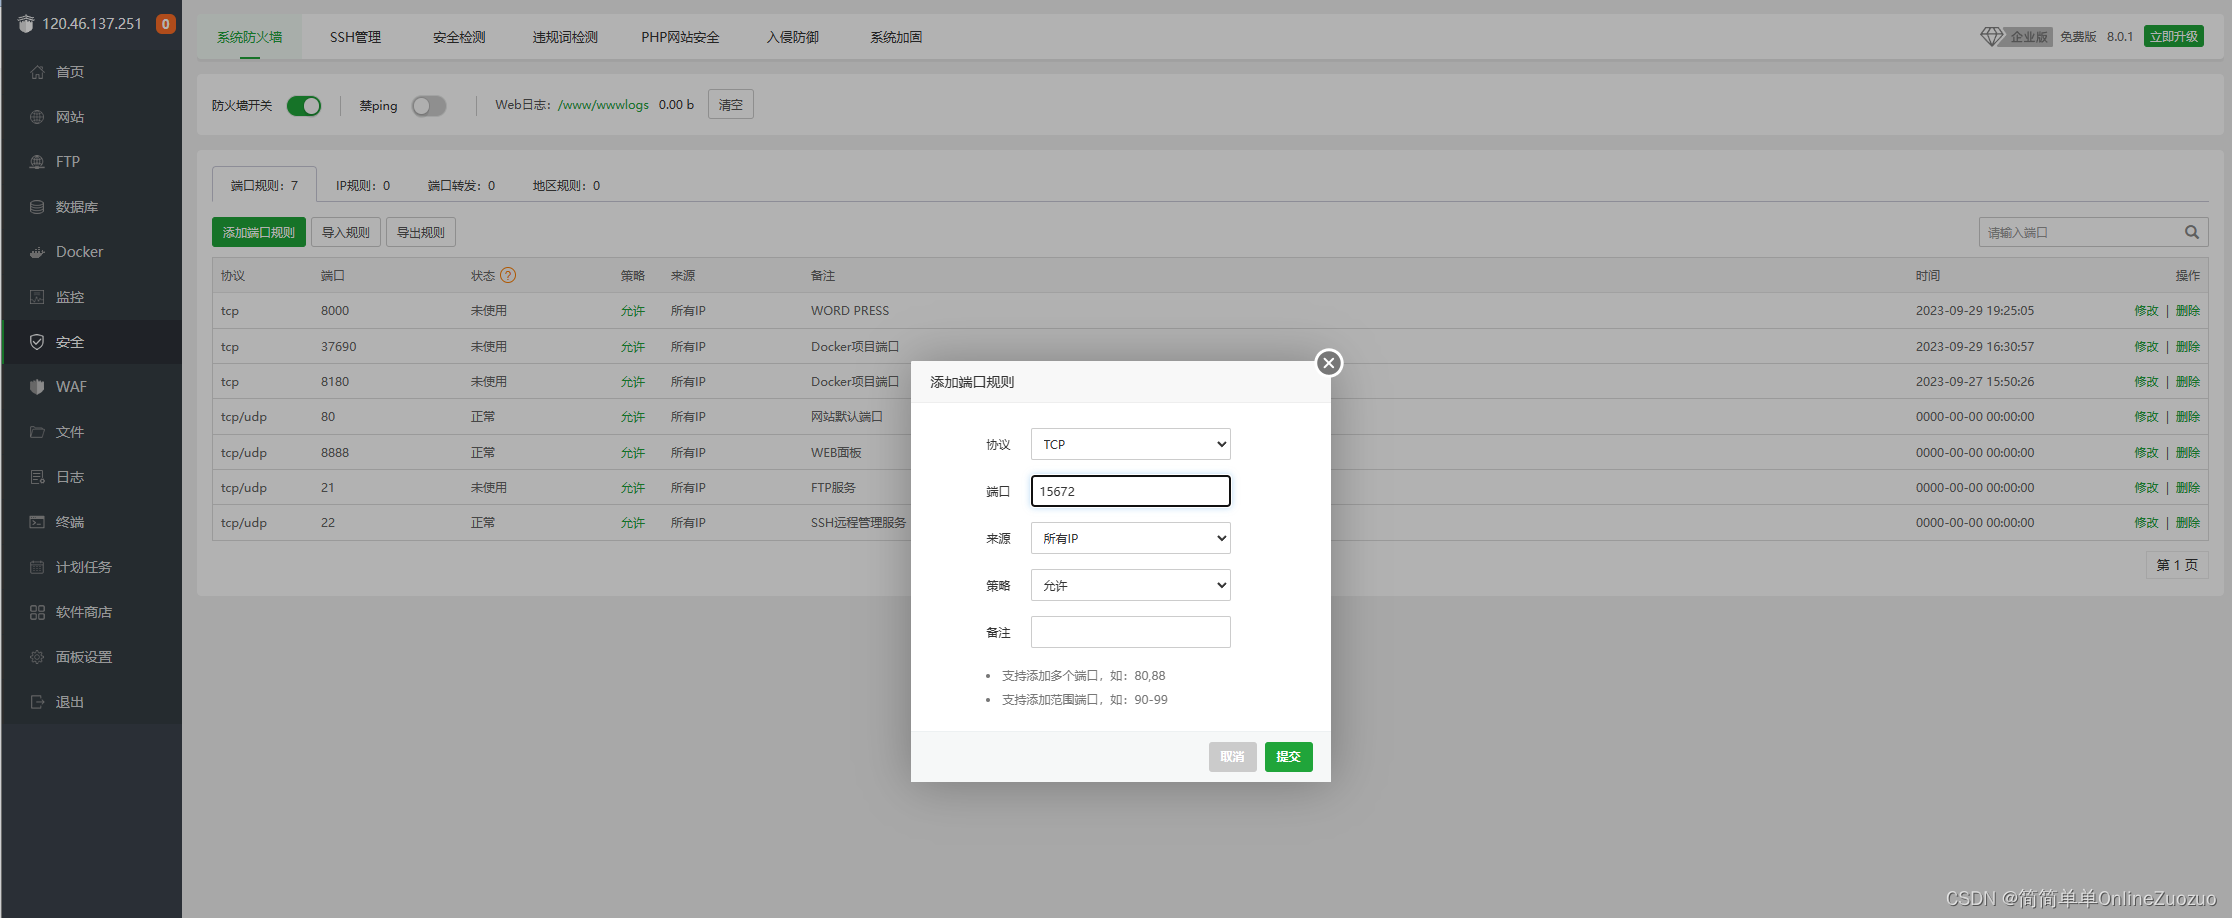The image size is (2232, 918).
Task: Click the 添加端口规则 green button
Action: 259,232
